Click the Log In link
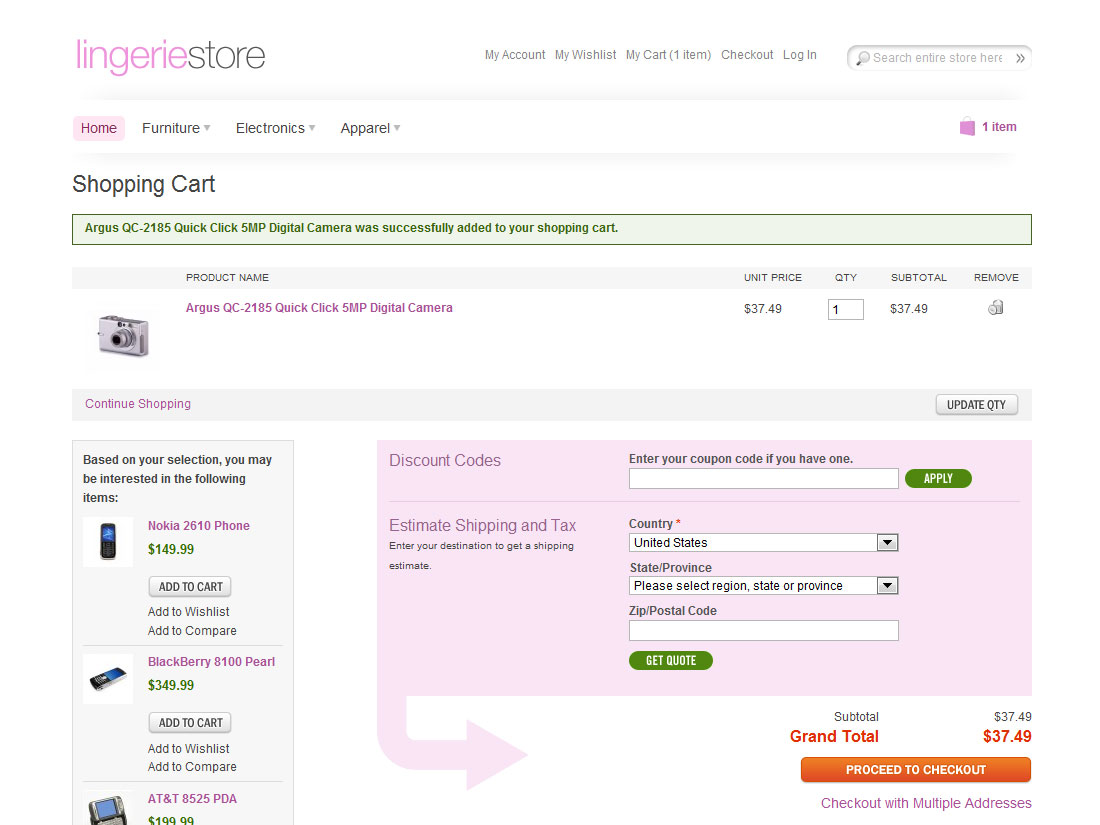This screenshot has width=1100, height=825. pos(800,55)
